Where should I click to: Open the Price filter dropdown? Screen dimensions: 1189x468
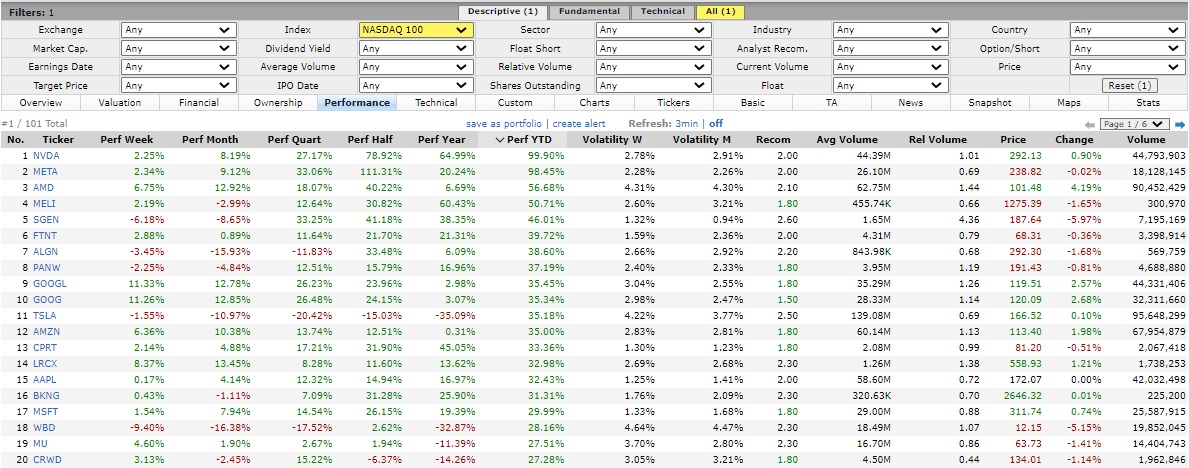point(1128,67)
